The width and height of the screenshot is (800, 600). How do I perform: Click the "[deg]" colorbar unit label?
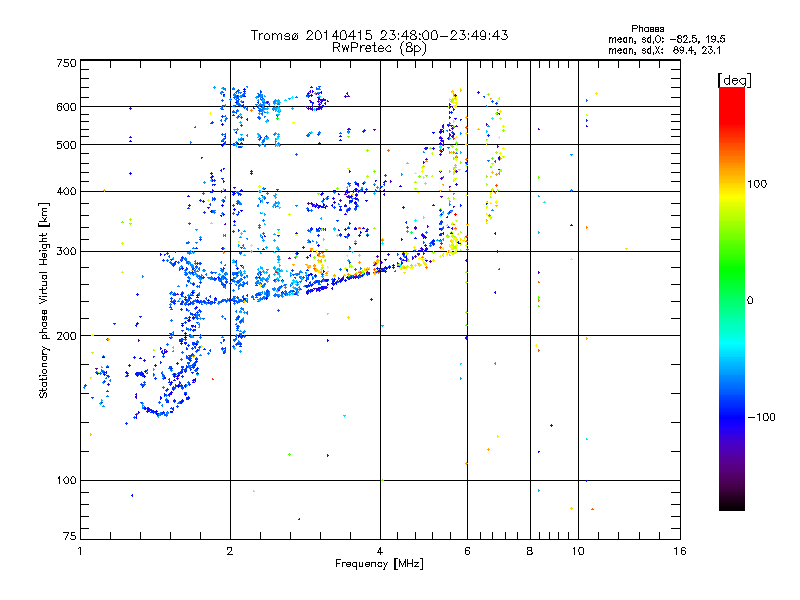click(x=734, y=80)
